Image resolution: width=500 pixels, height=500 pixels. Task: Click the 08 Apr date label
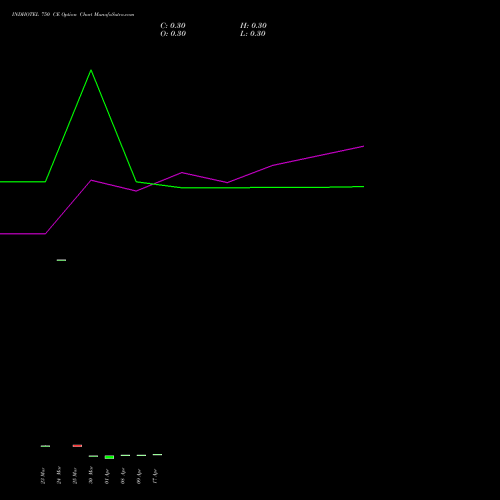pos(123,476)
